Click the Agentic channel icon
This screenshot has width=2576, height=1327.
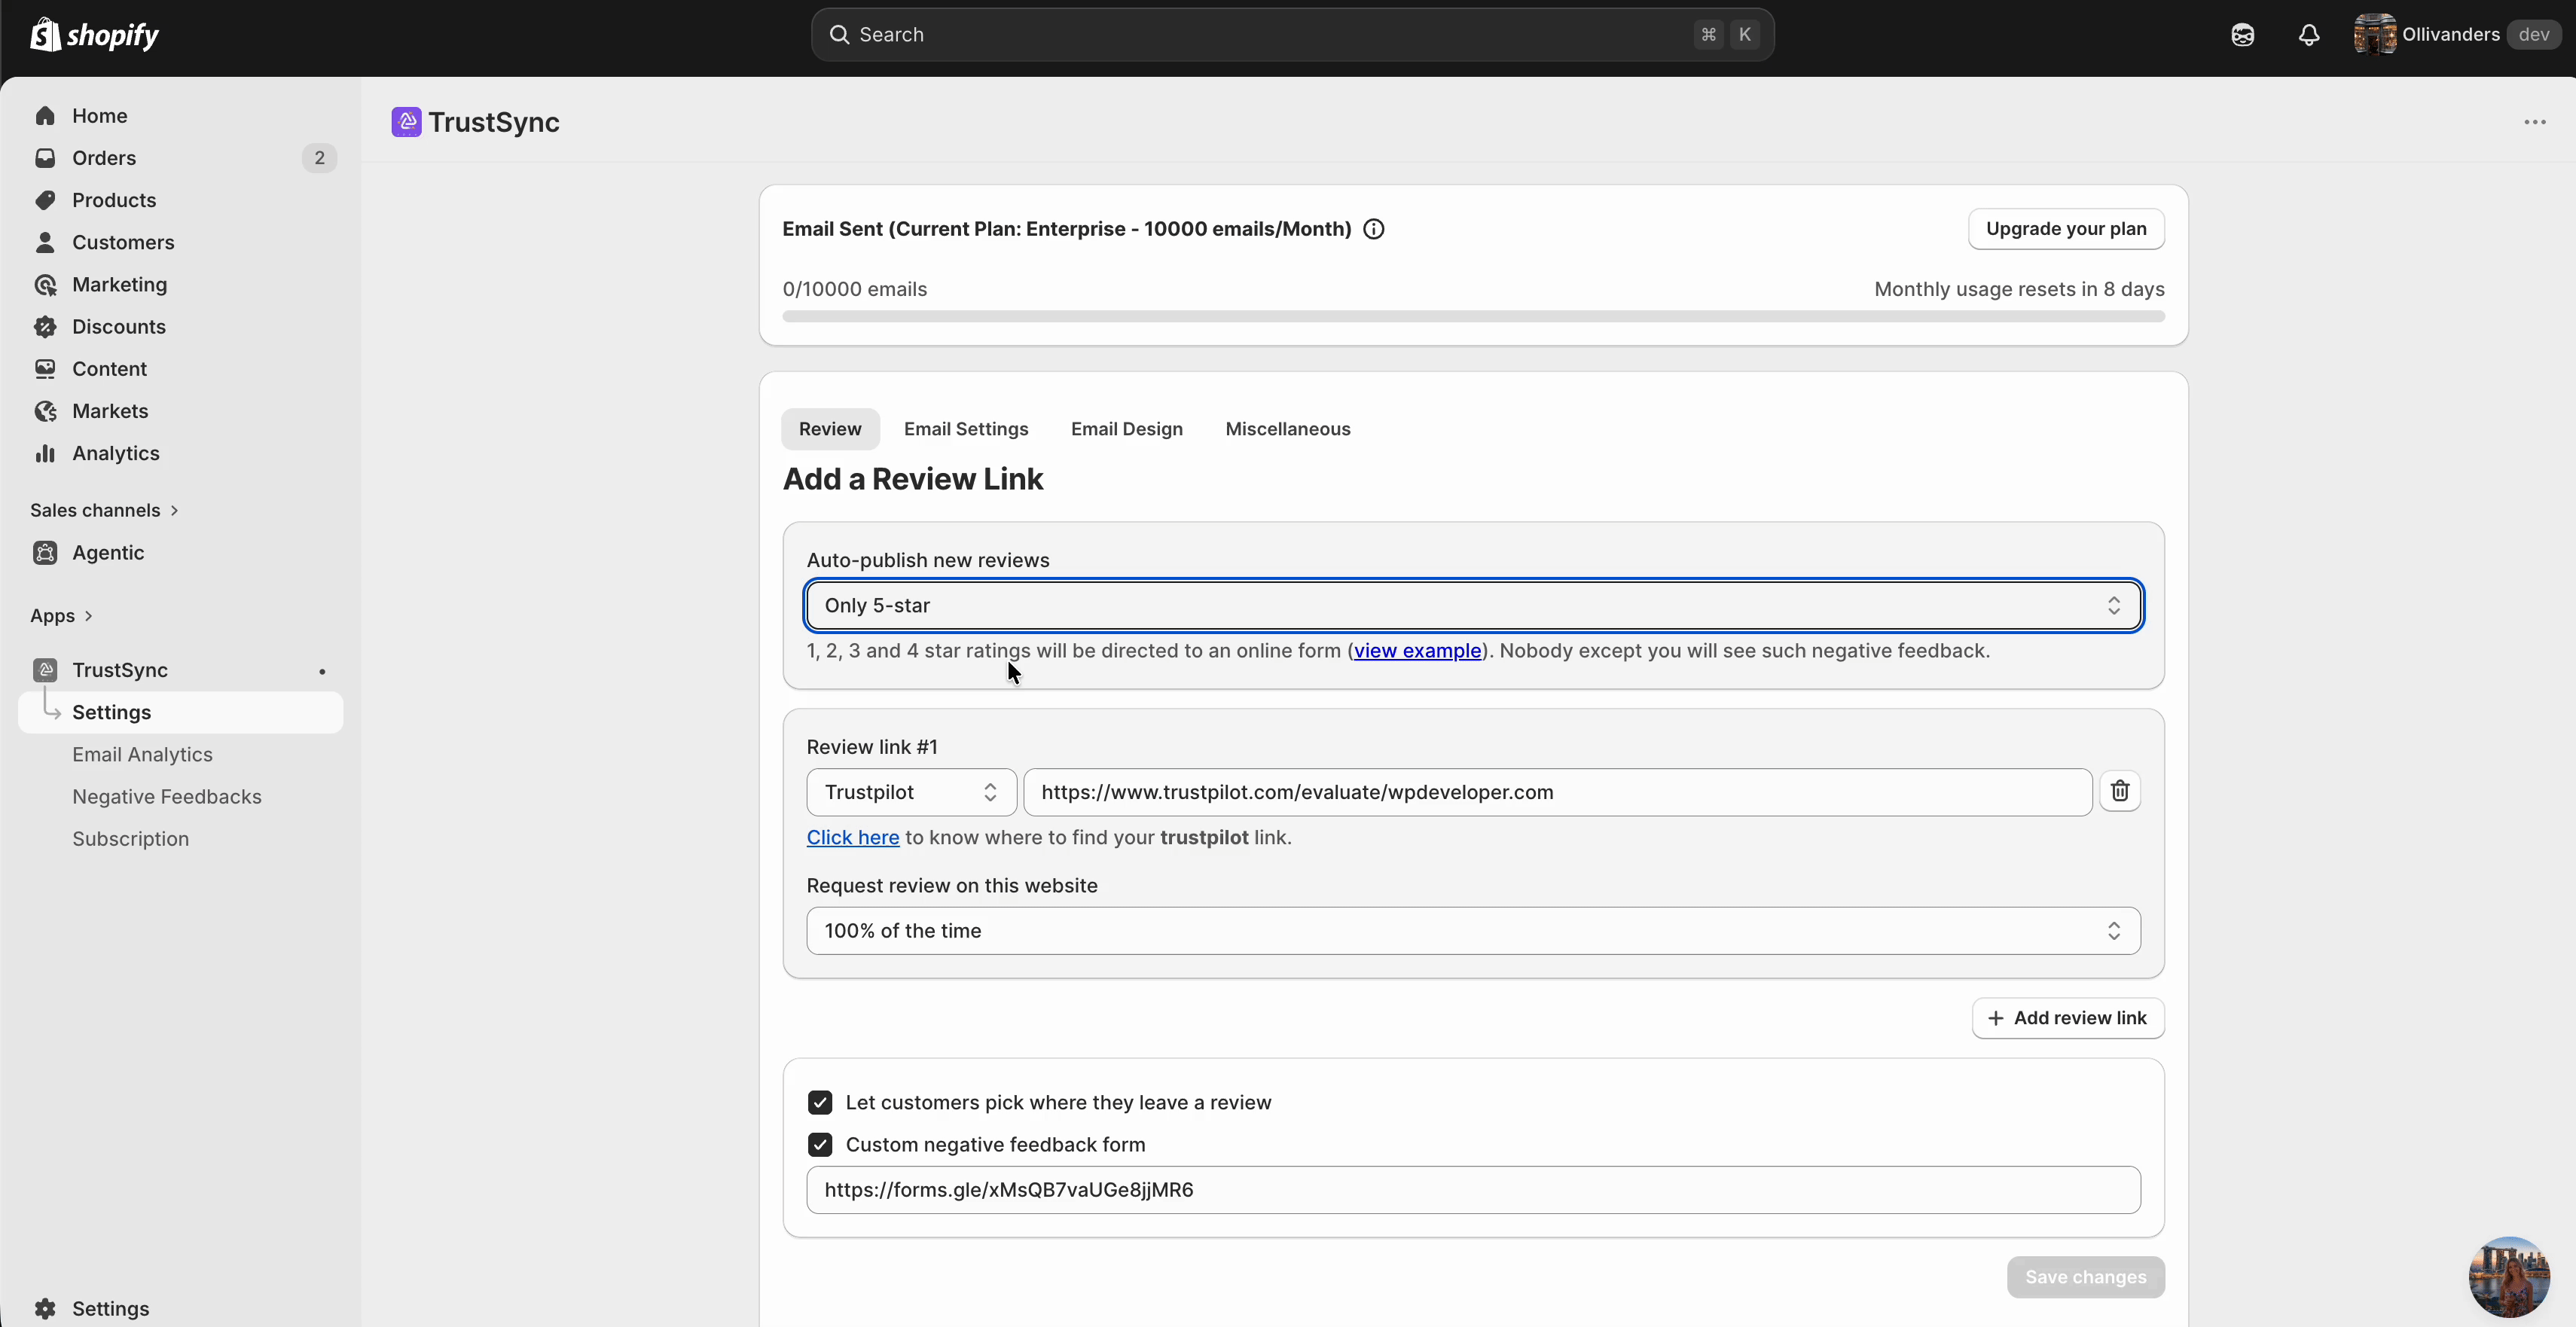[x=45, y=553]
